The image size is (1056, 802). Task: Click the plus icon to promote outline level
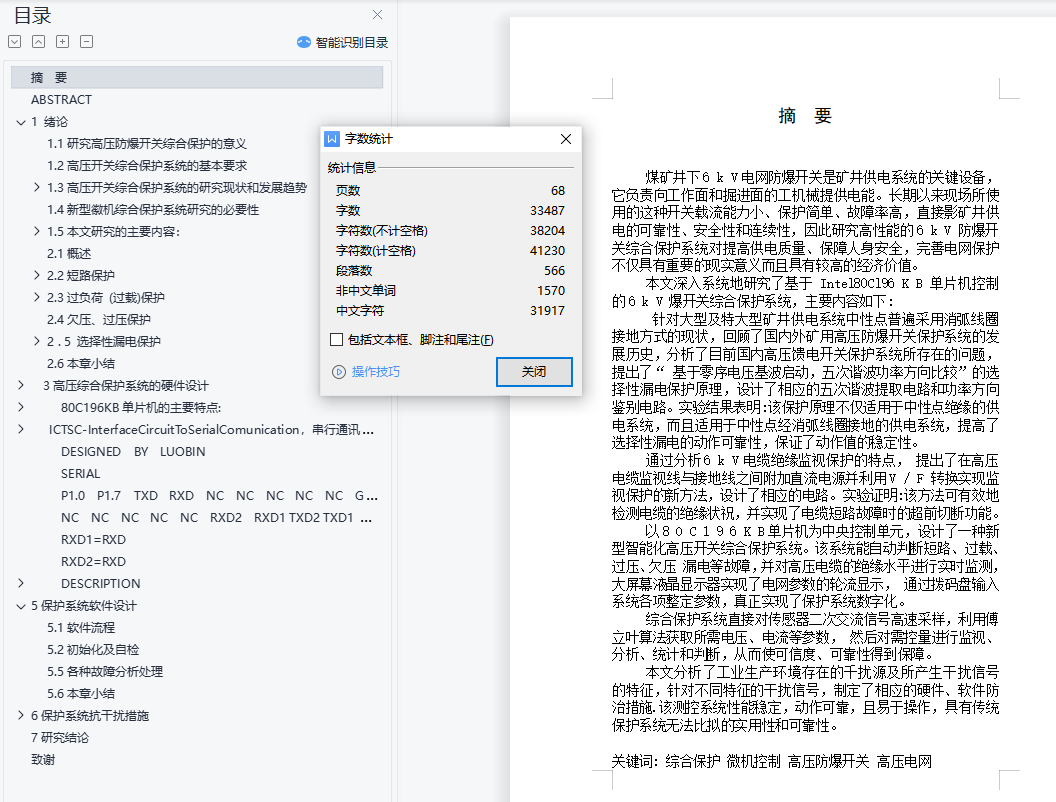63,42
